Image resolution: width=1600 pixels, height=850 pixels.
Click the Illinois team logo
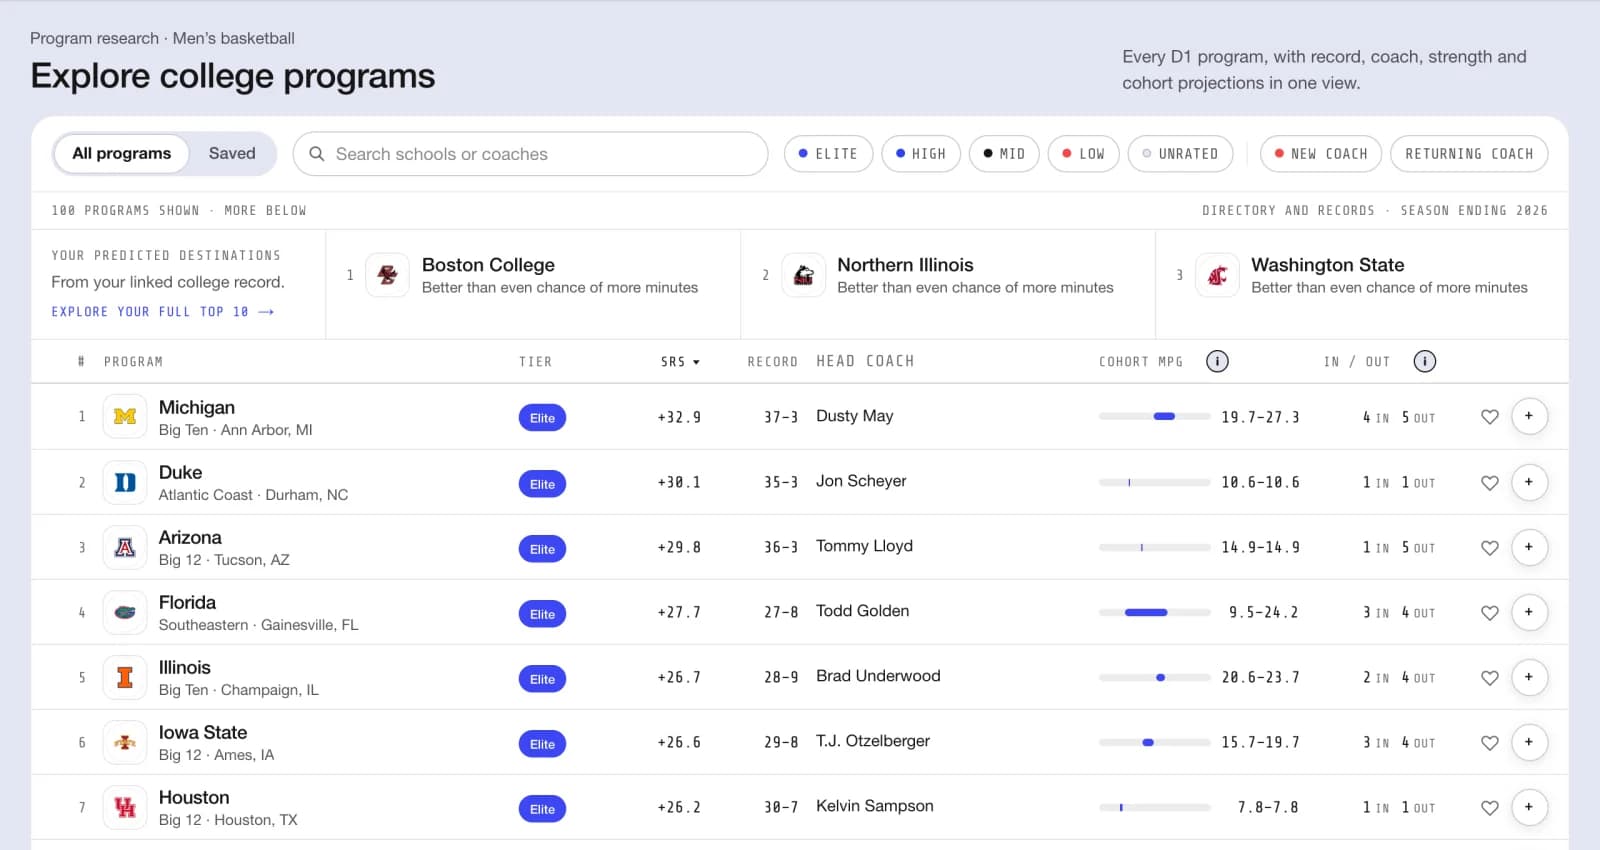point(125,677)
